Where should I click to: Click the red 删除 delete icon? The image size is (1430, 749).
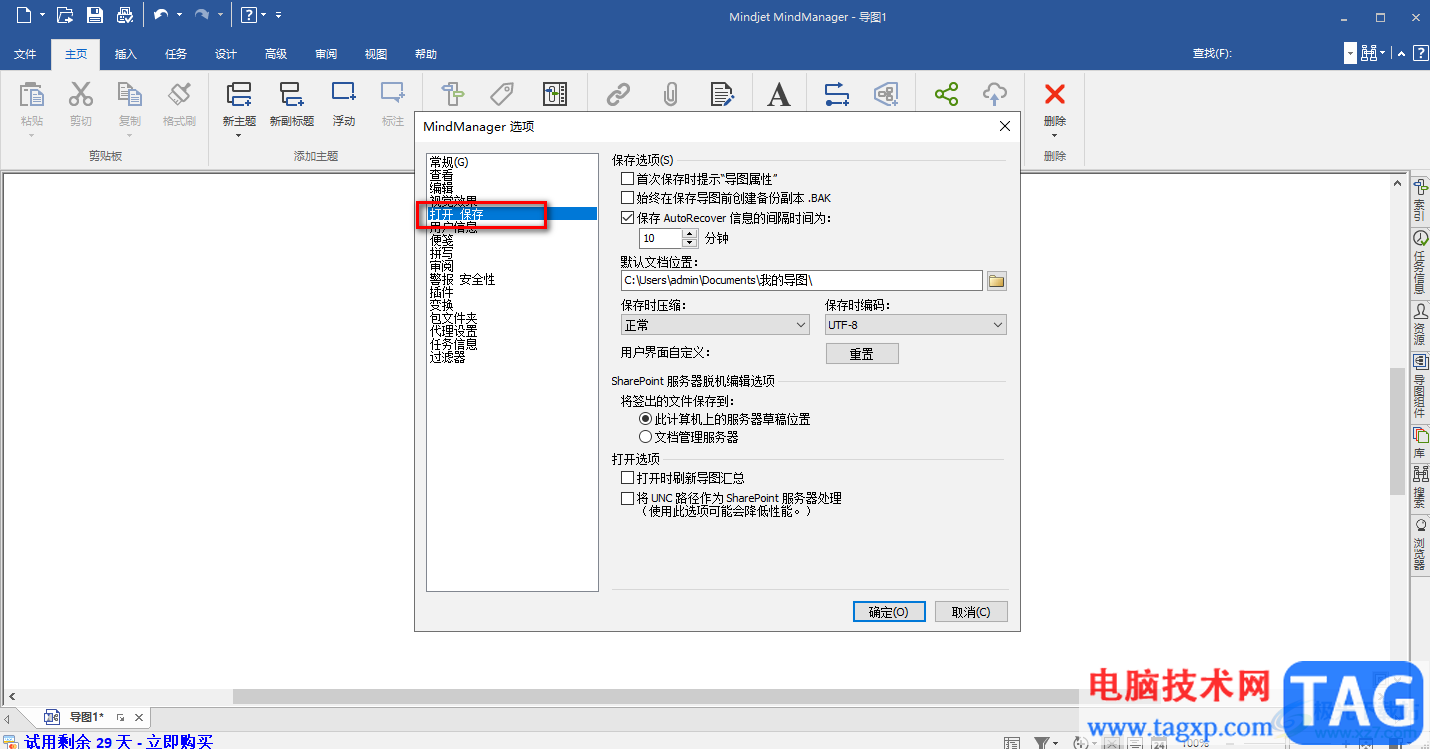coord(1055,94)
